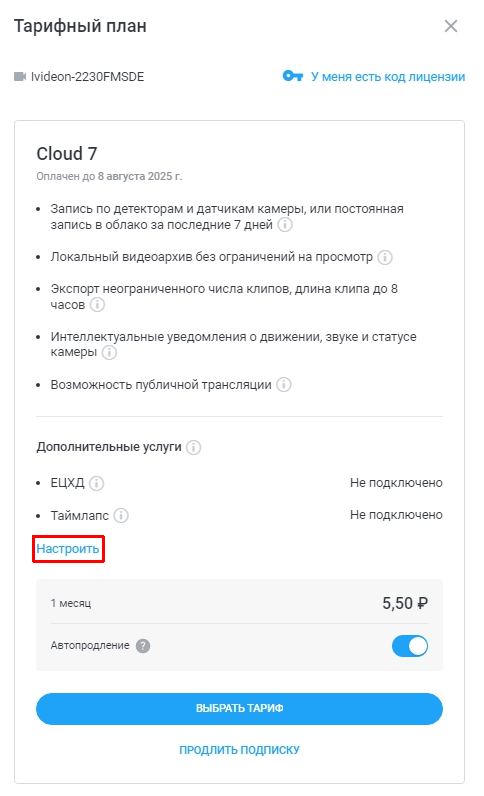The width and height of the screenshot is (484, 796).
Task: Close the Тарифный план dialog
Action: (x=451, y=26)
